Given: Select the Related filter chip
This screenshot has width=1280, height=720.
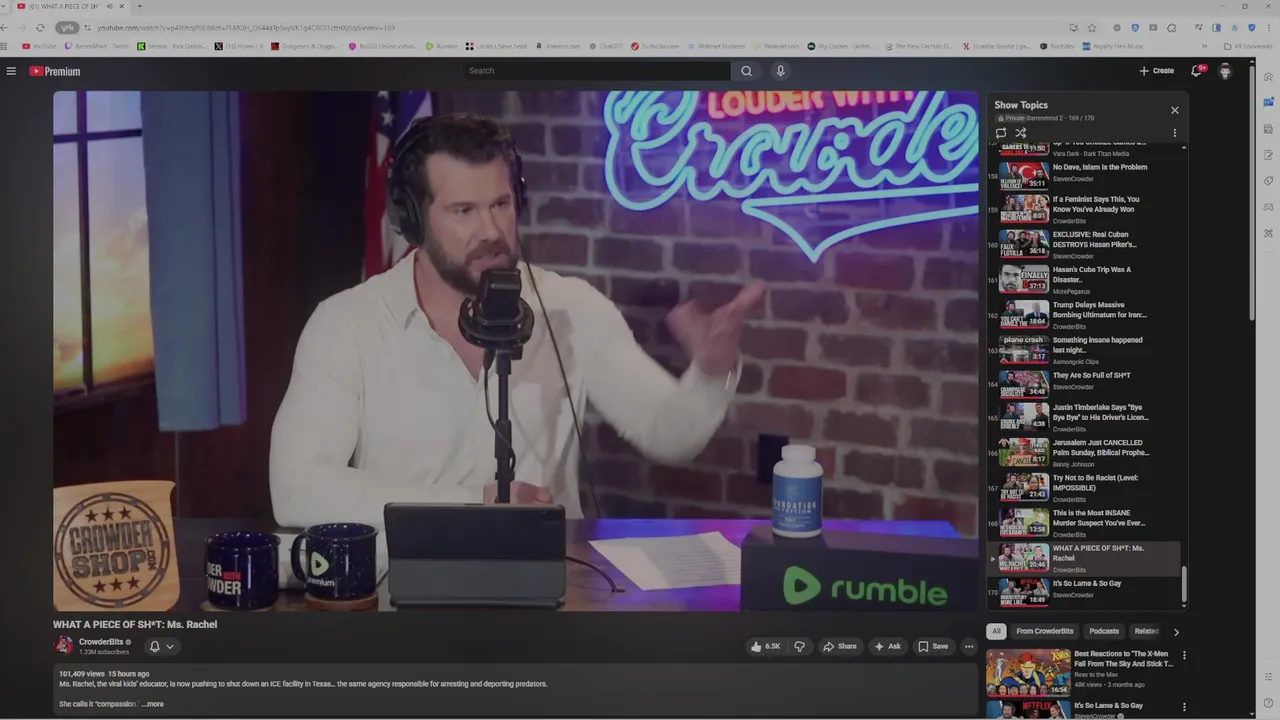Looking at the screenshot, I should coord(1146,631).
